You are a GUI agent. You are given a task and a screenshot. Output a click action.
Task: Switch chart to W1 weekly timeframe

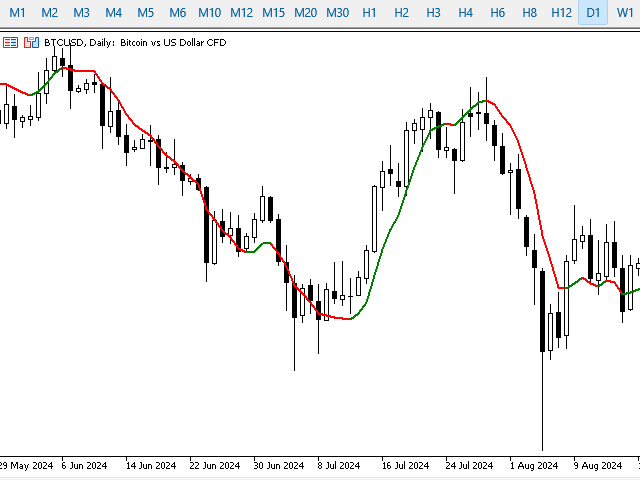point(625,13)
